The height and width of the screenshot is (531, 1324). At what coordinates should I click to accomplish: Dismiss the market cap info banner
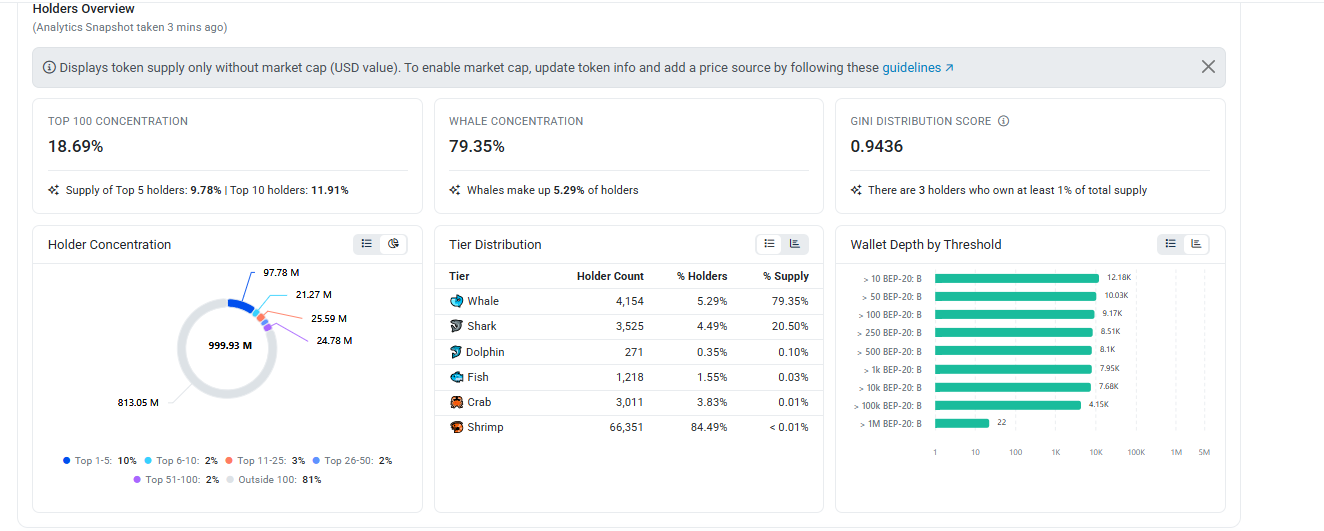(1208, 67)
